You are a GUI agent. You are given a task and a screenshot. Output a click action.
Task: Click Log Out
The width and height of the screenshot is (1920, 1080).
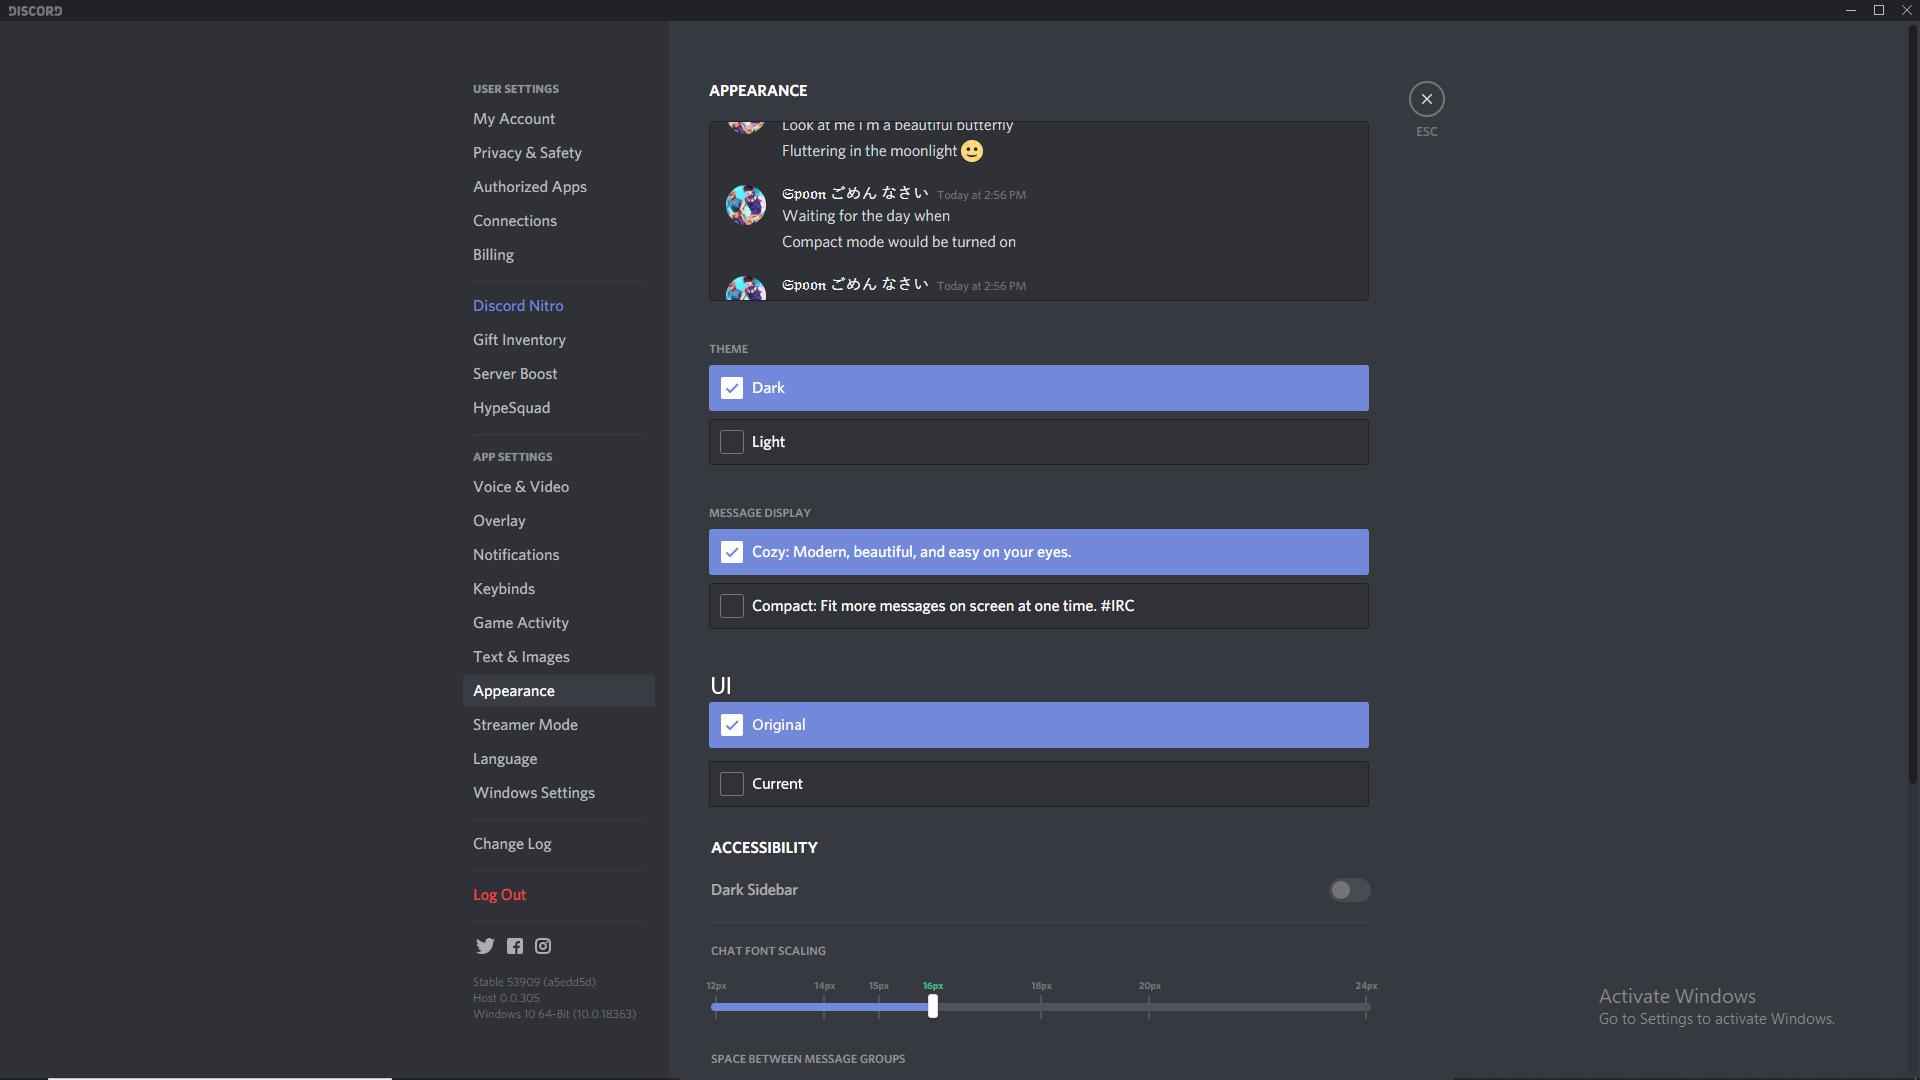pos(499,894)
